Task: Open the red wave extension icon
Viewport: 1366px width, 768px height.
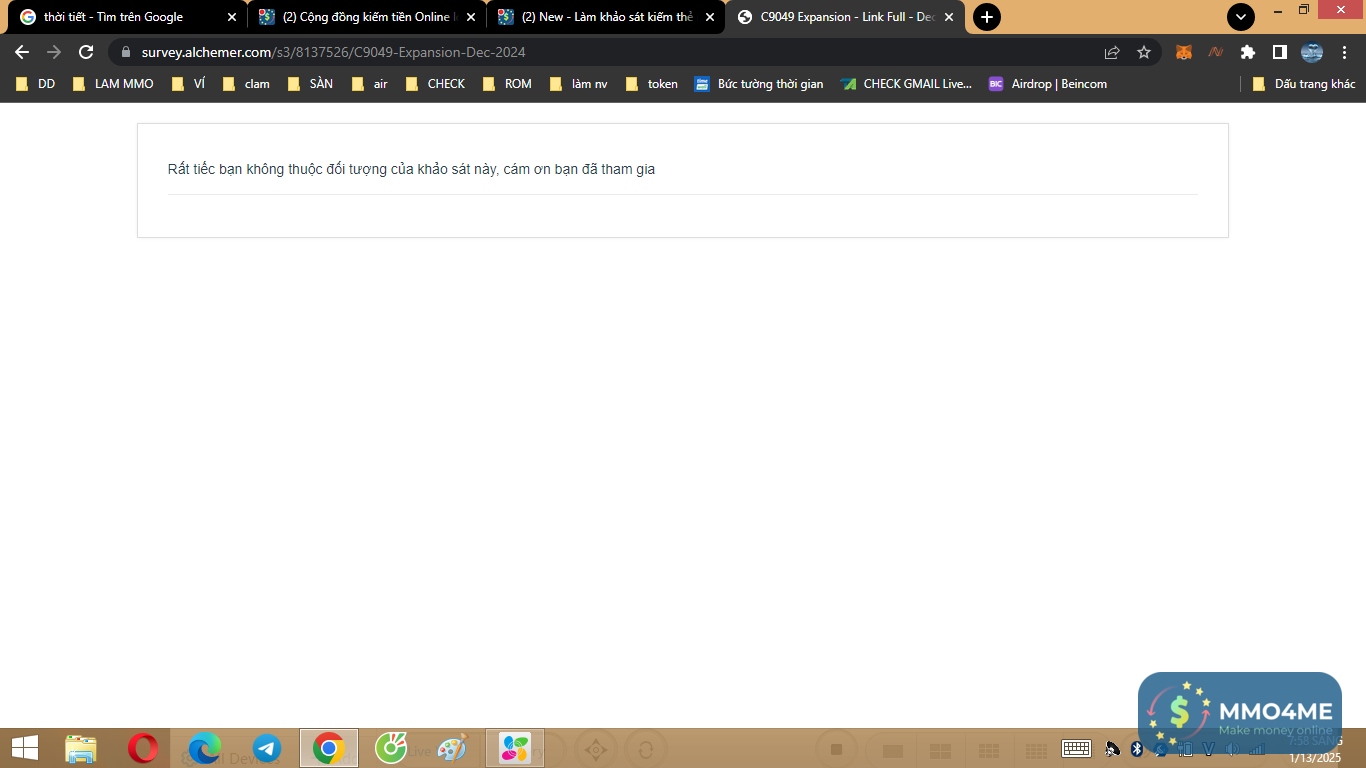Action: tap(1216, 52)
